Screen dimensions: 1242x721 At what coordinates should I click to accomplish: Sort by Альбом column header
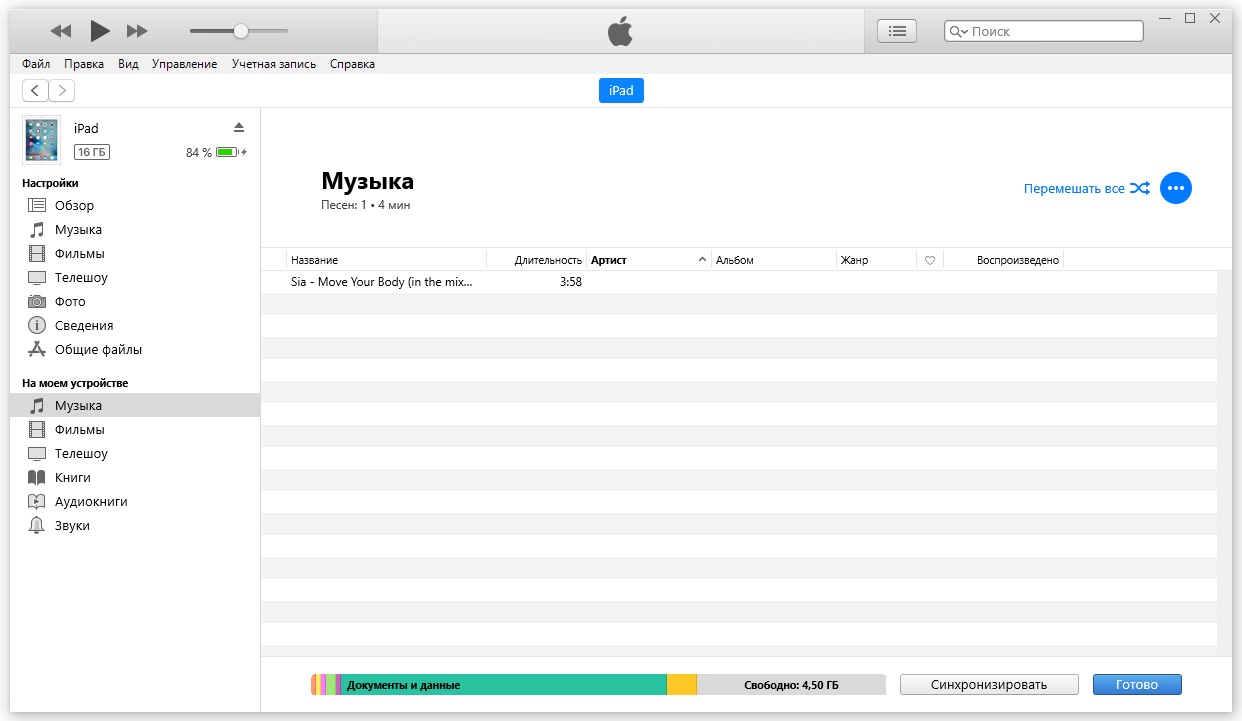click(x=773, y=260)
